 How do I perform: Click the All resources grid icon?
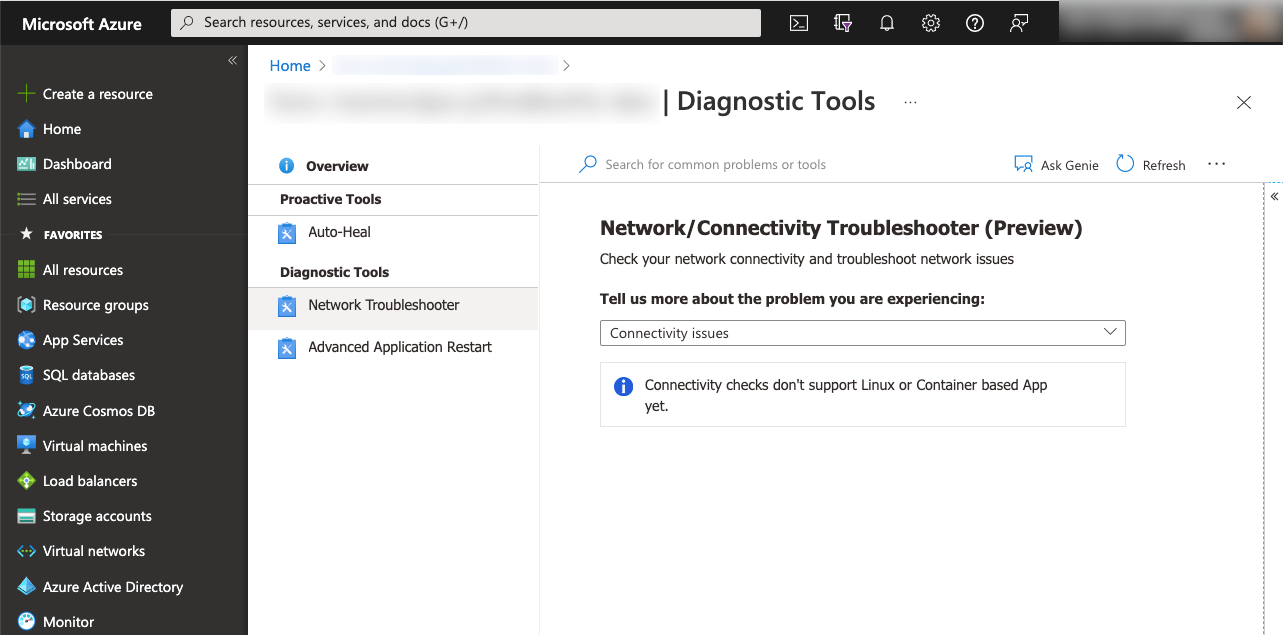pos(26,270)
